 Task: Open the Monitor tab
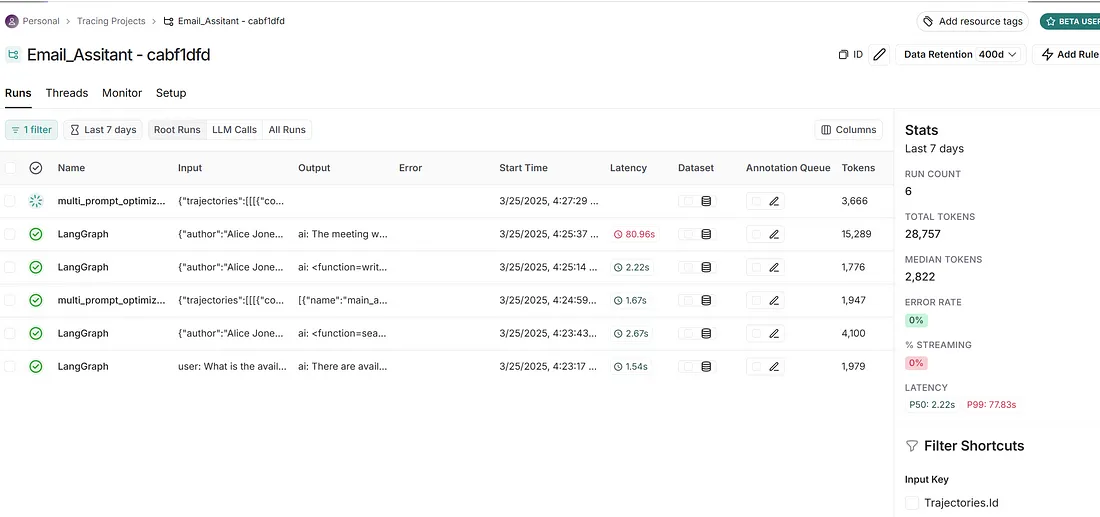coord(122,93)
